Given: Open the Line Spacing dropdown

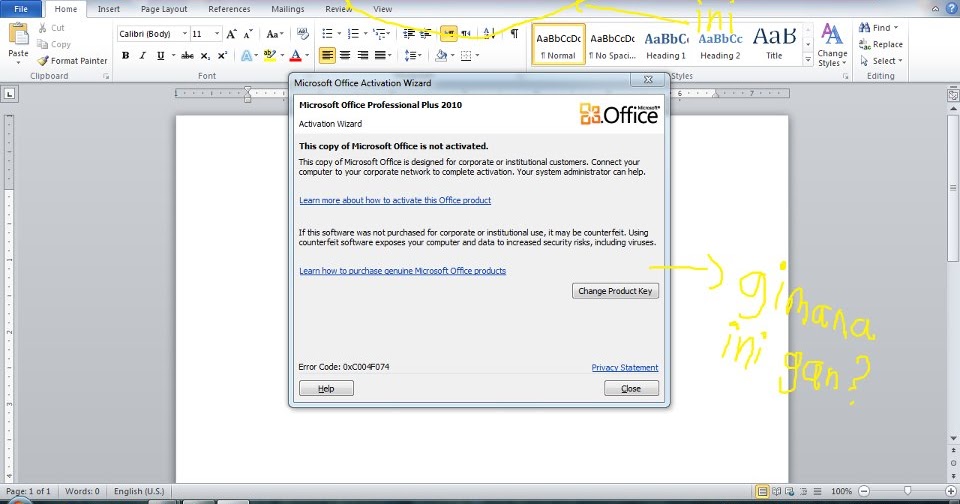Looking at the screenshot, I should 413,56.
